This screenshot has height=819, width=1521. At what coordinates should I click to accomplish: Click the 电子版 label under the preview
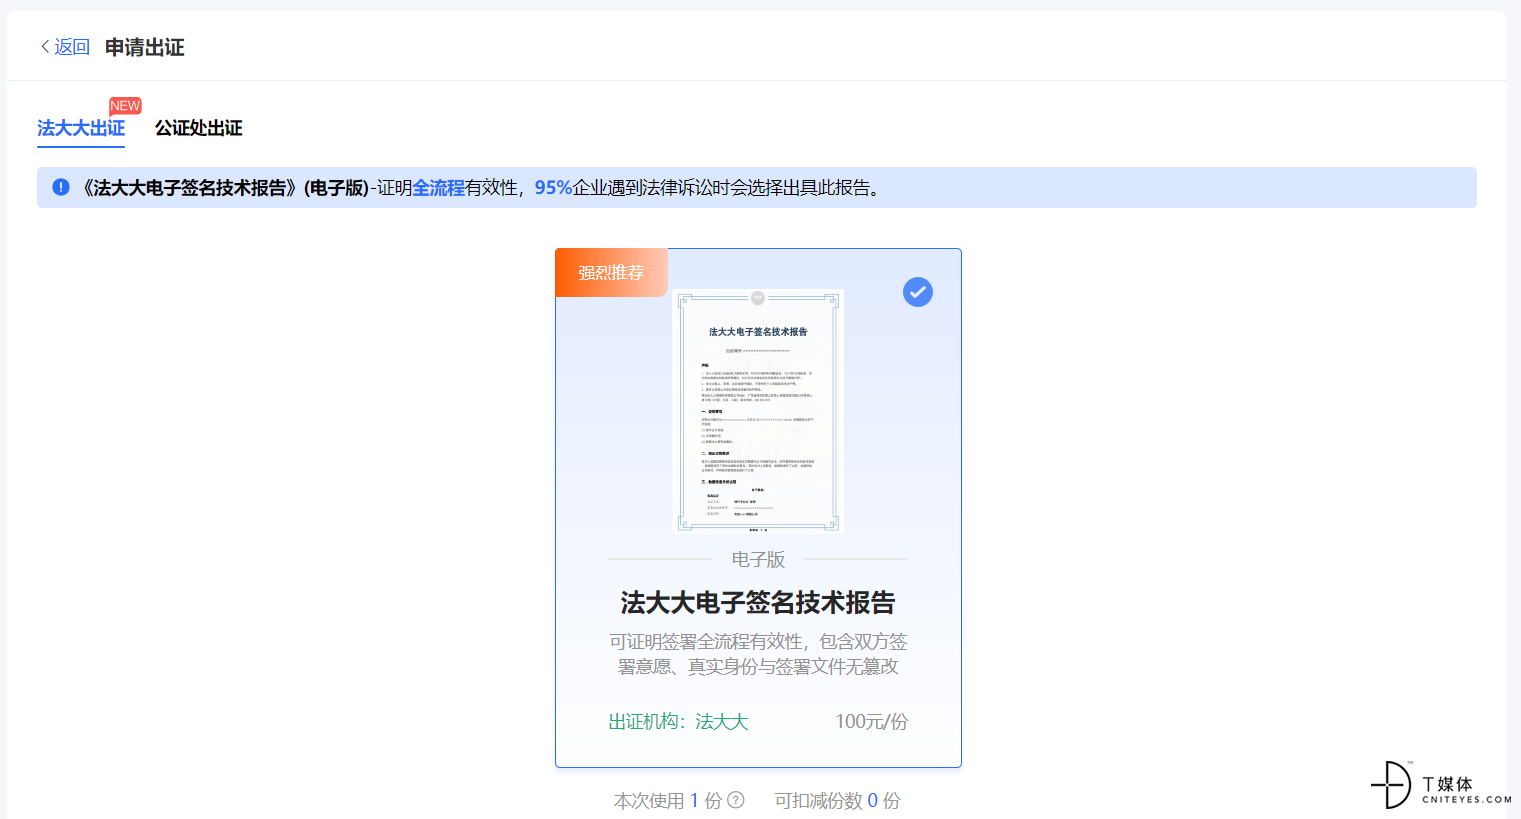(758, 559)
